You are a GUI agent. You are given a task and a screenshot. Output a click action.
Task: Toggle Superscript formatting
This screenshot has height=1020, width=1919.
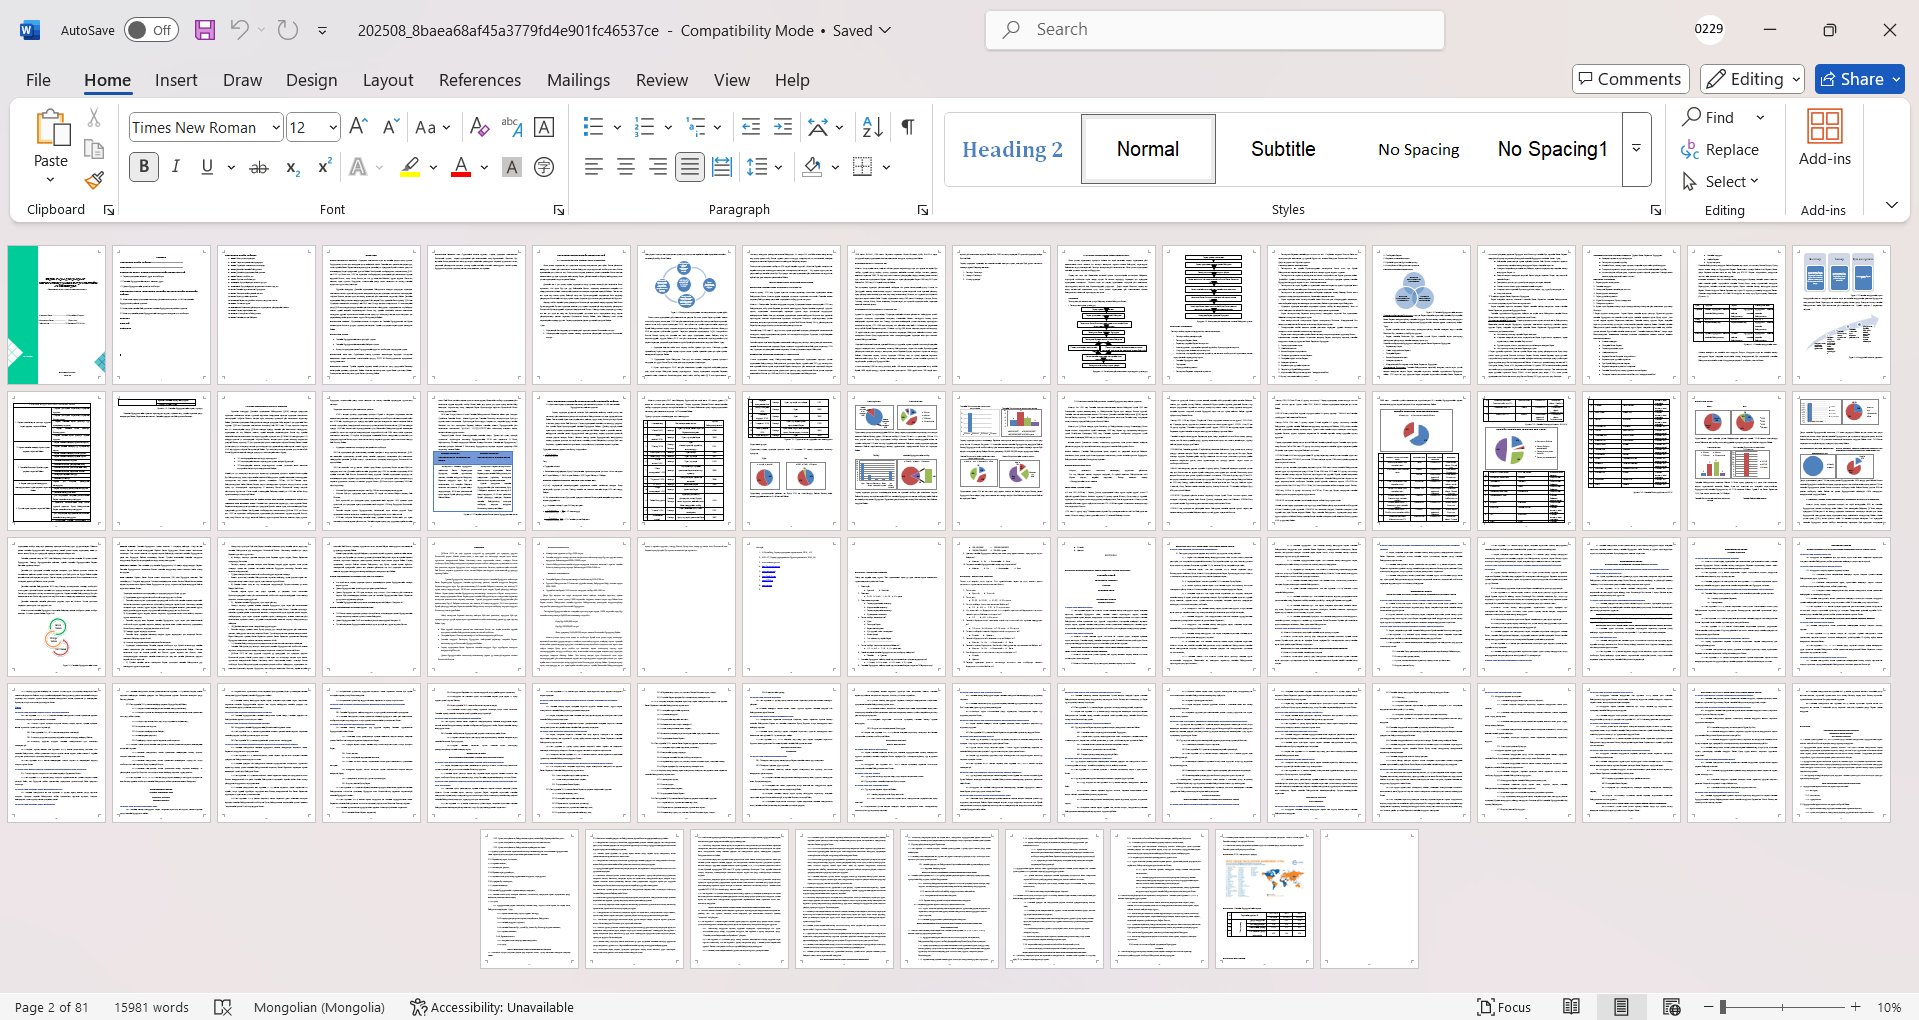(324, 167)
